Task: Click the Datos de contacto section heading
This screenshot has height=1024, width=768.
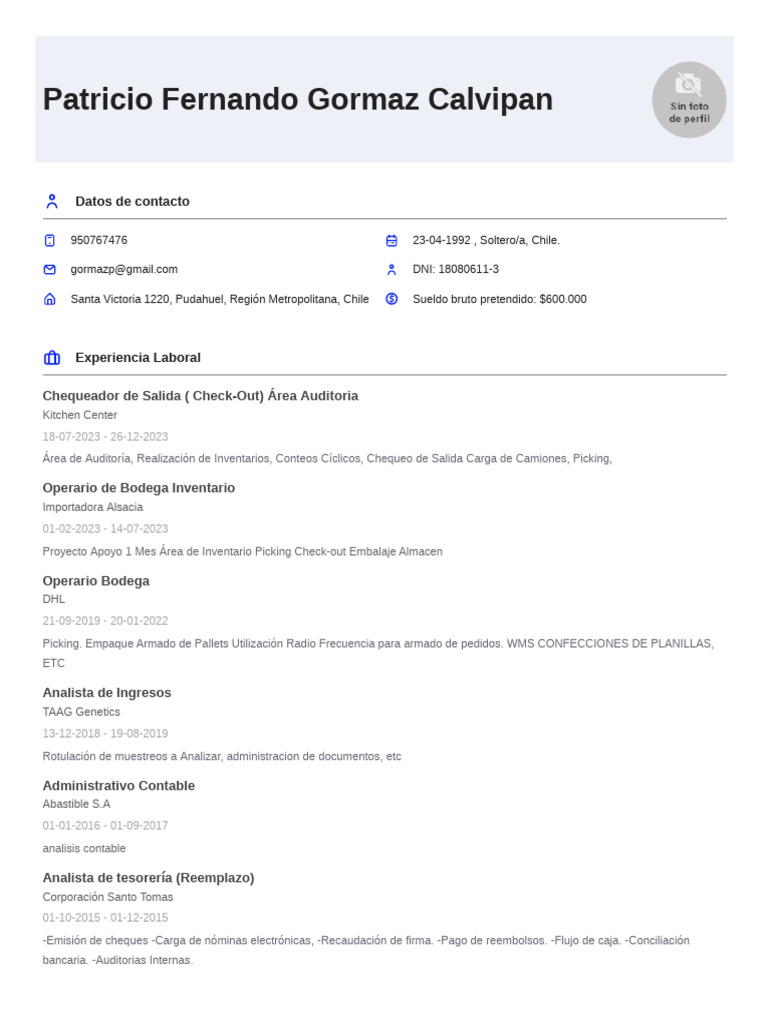Action: 132,201
